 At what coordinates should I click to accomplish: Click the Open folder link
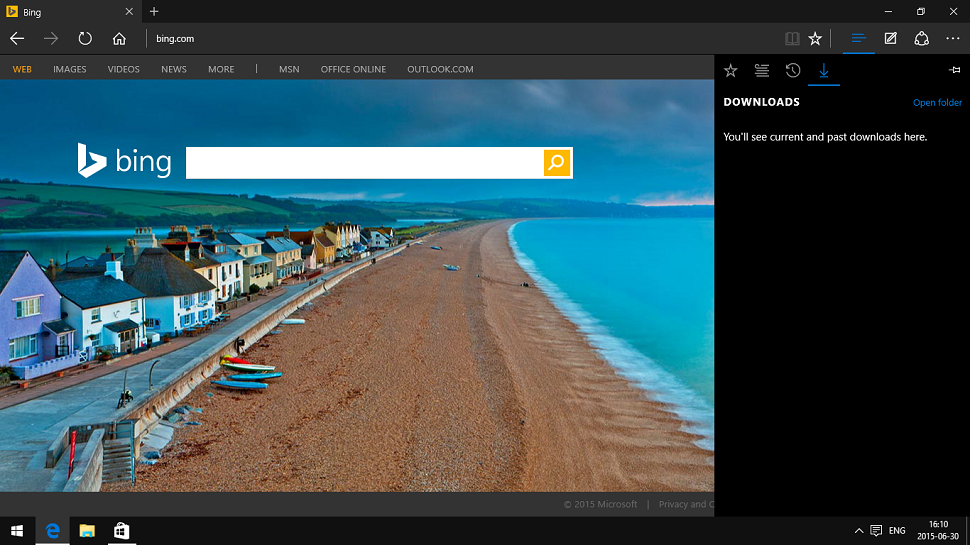pyautogui.click(x=937, y=103)
